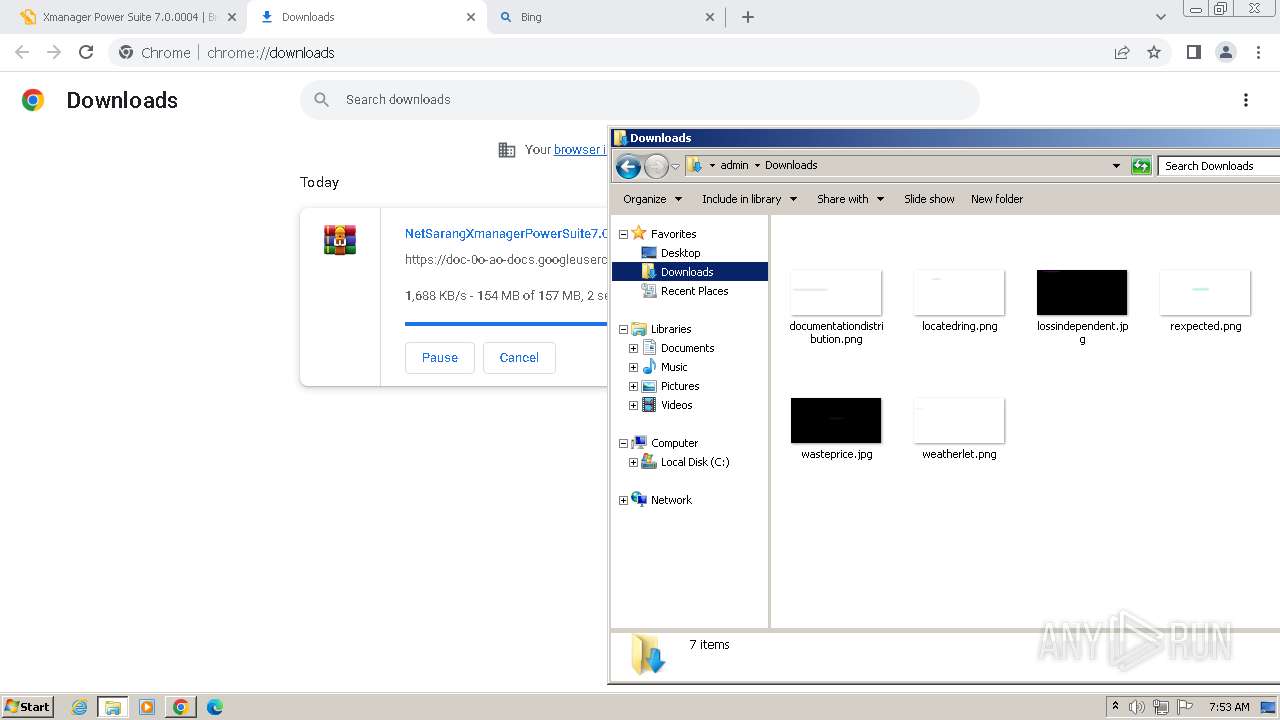Click Explorer forward arrow button
The height and width of the screenshot is (720, 1280).
pos(656,166)
